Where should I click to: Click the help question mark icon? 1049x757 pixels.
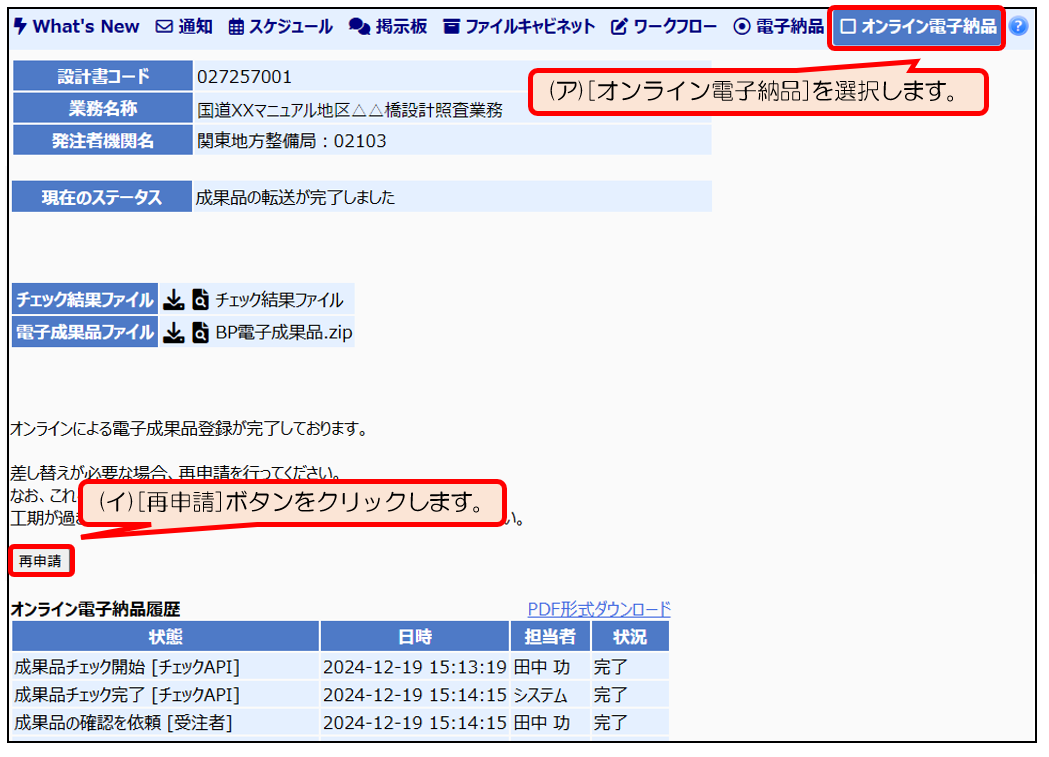click(x=1018, y=27)
